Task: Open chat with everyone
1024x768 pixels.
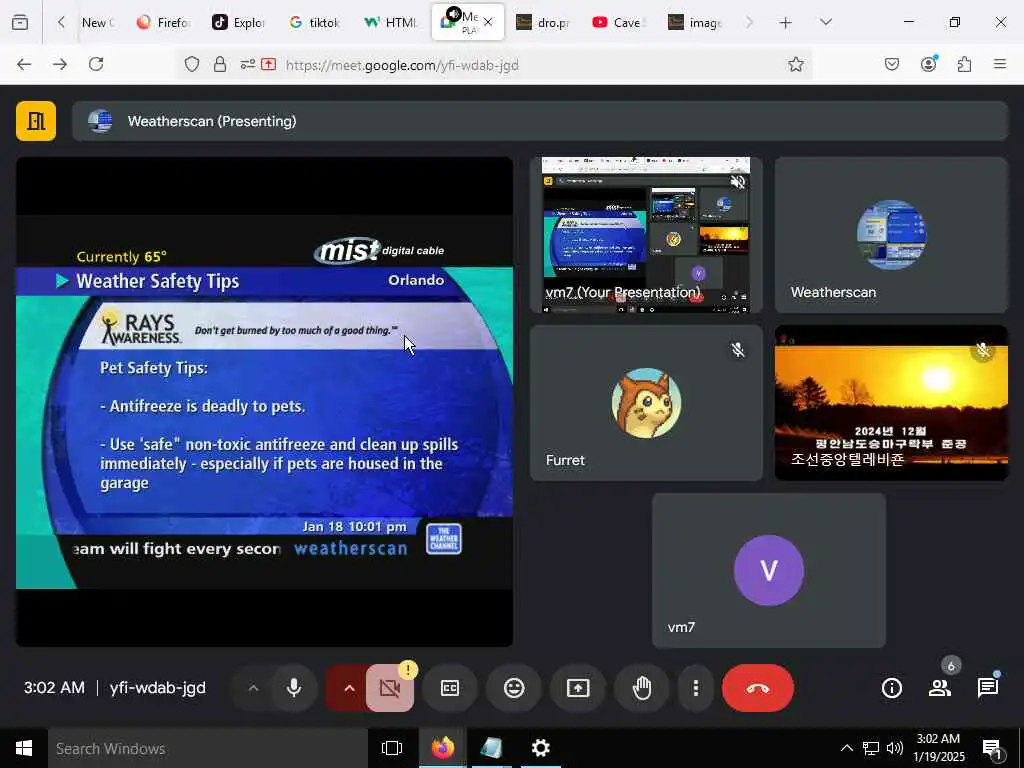Action: [x=987, y=688]
